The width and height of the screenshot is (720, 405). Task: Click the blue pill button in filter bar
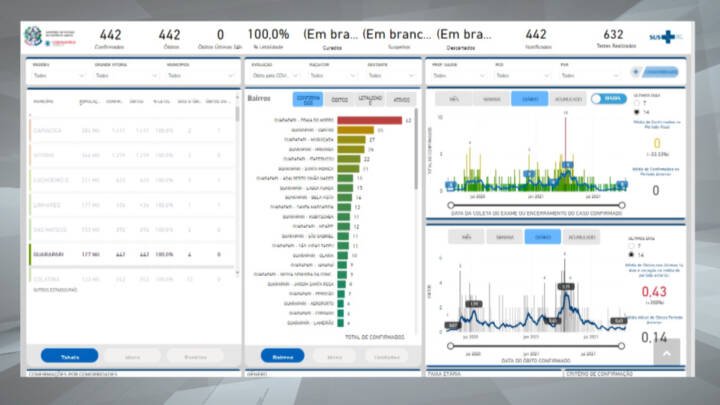(x=660, y=72)
